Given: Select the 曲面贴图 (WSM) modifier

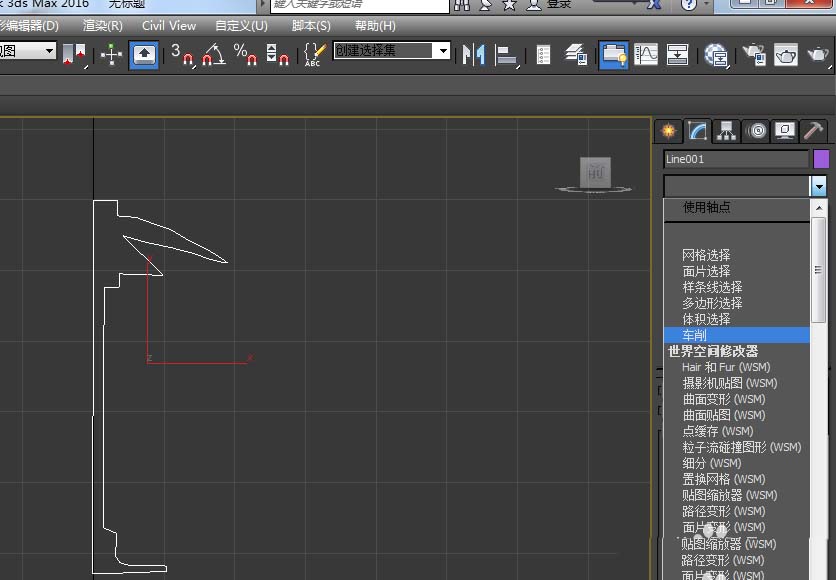Looking at the screenshot, I should 724,415.
